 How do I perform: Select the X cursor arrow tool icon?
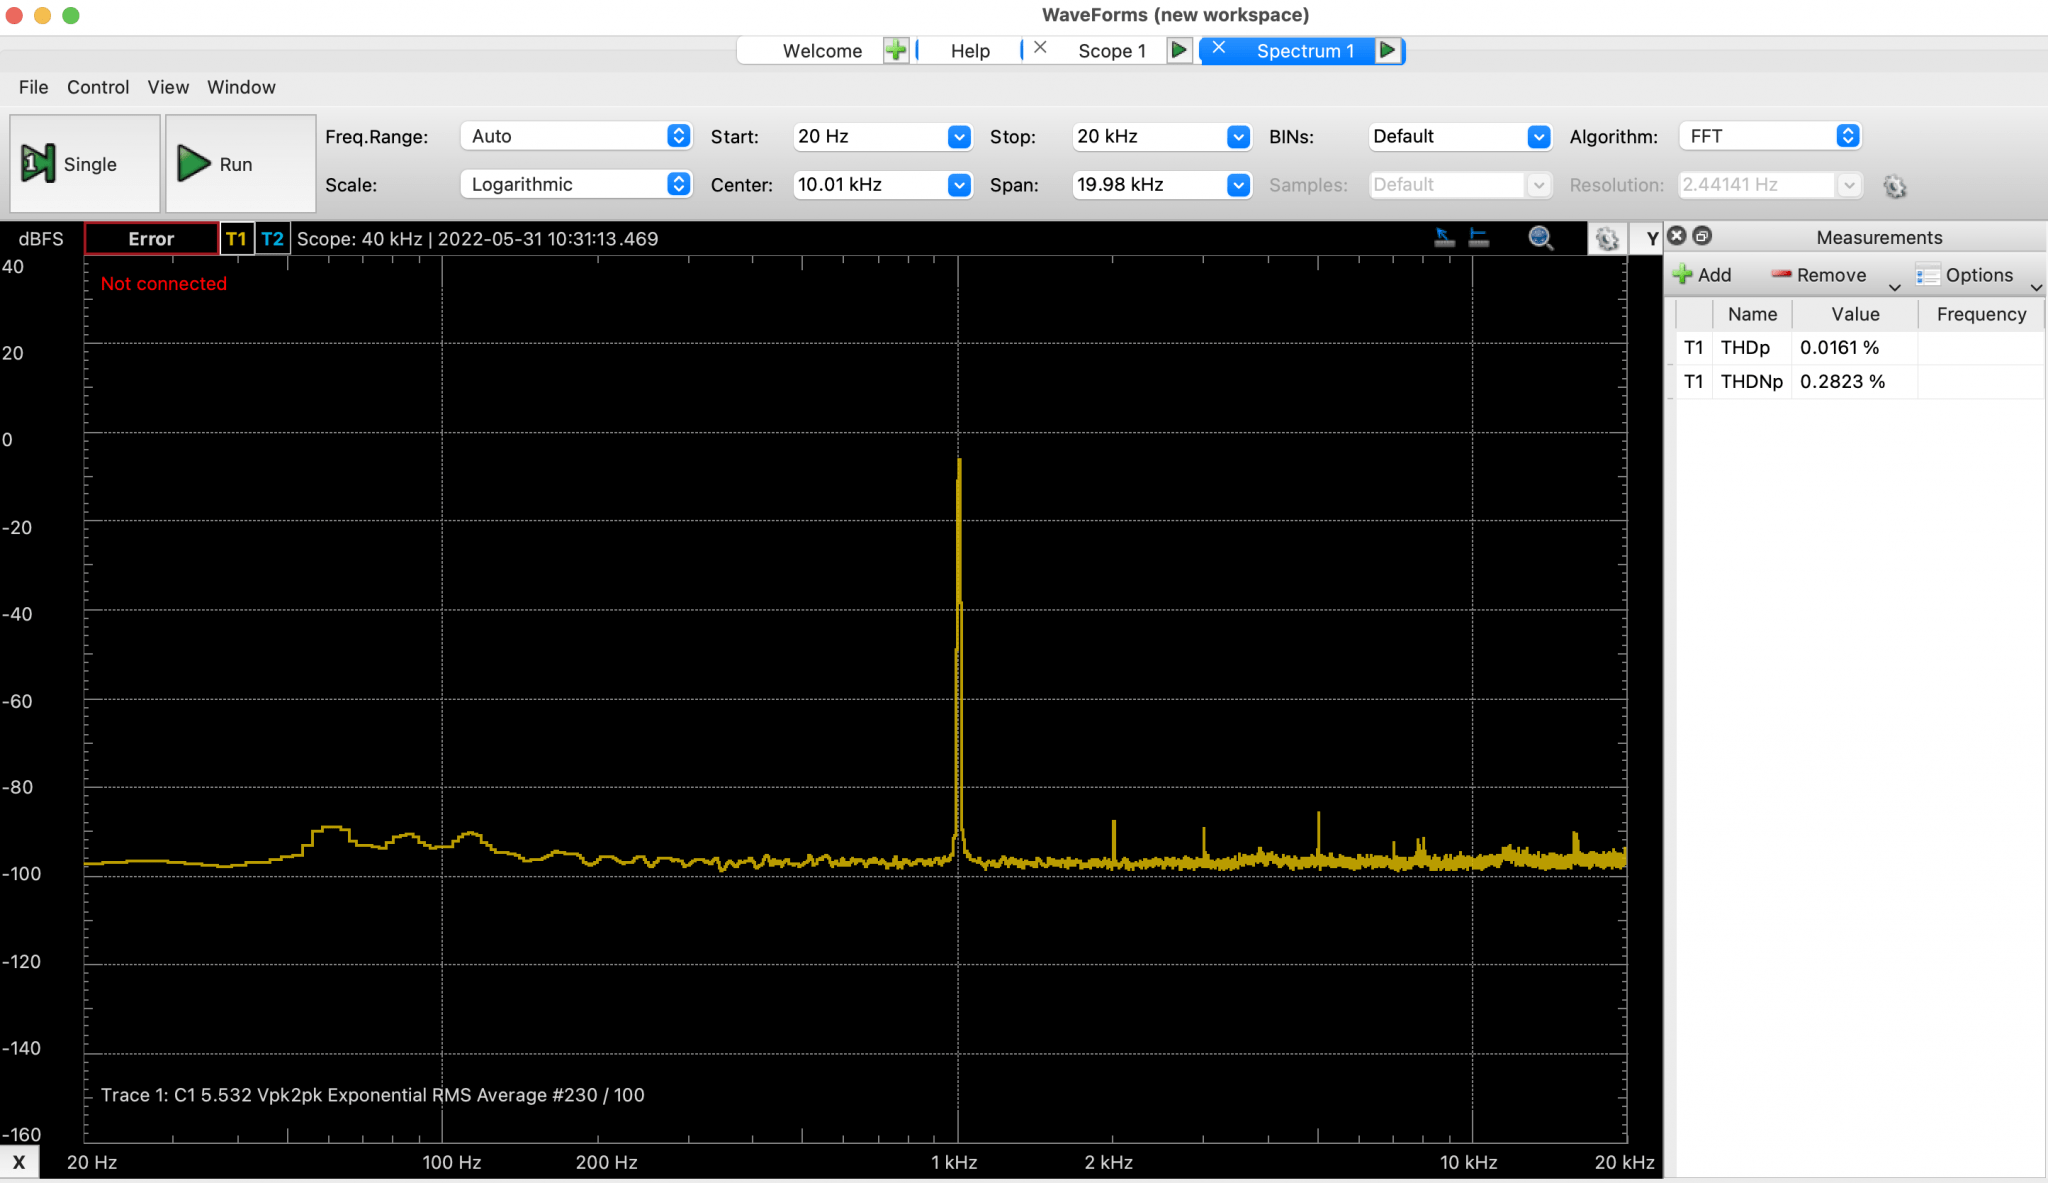pyautogui.click(x=1444, y=238)
